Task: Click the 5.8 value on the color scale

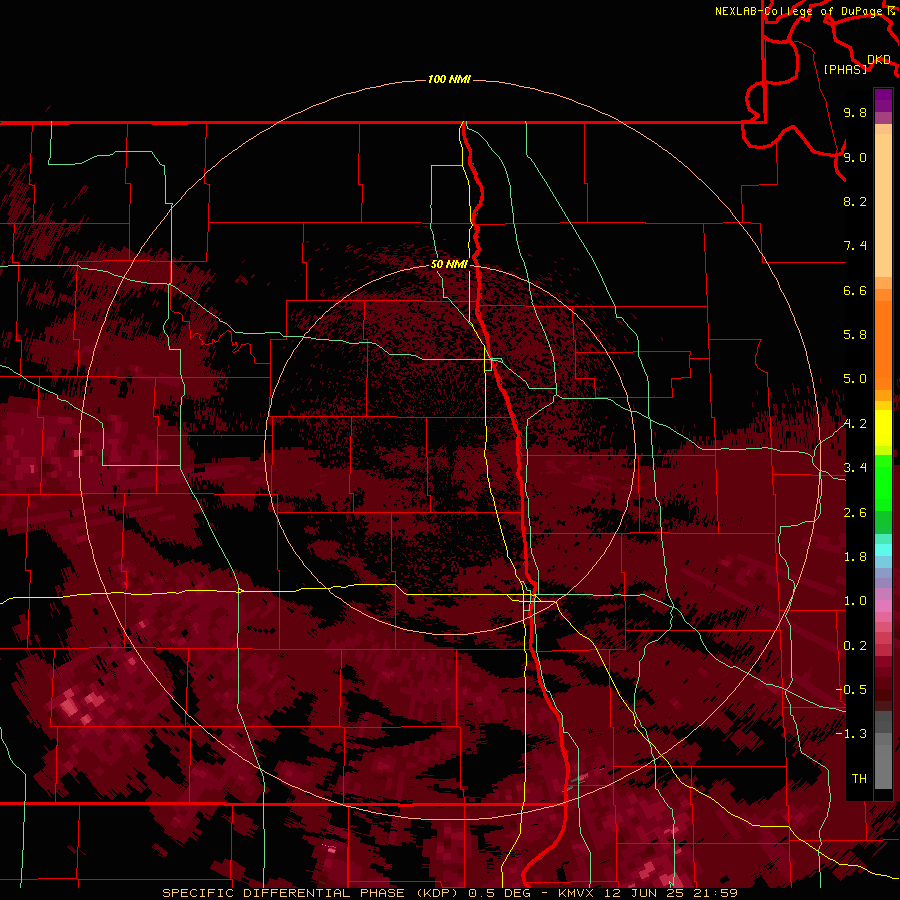Action: click(x=855, y=335)
